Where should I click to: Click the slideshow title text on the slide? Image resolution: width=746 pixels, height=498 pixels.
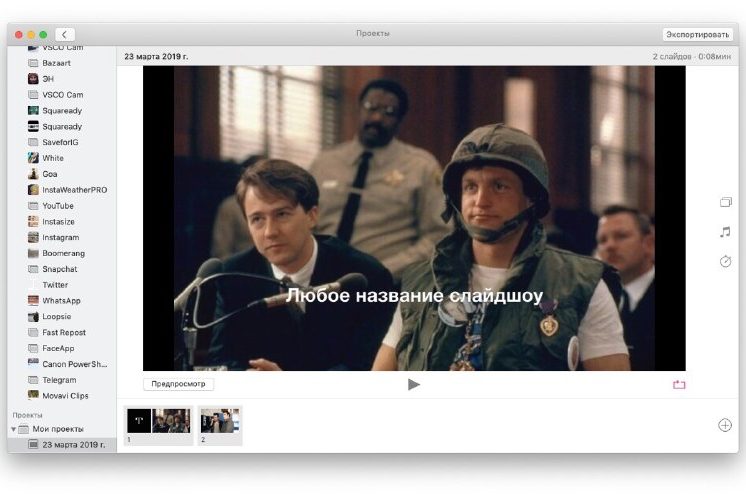pyautogui.click(x=414, y=296)
